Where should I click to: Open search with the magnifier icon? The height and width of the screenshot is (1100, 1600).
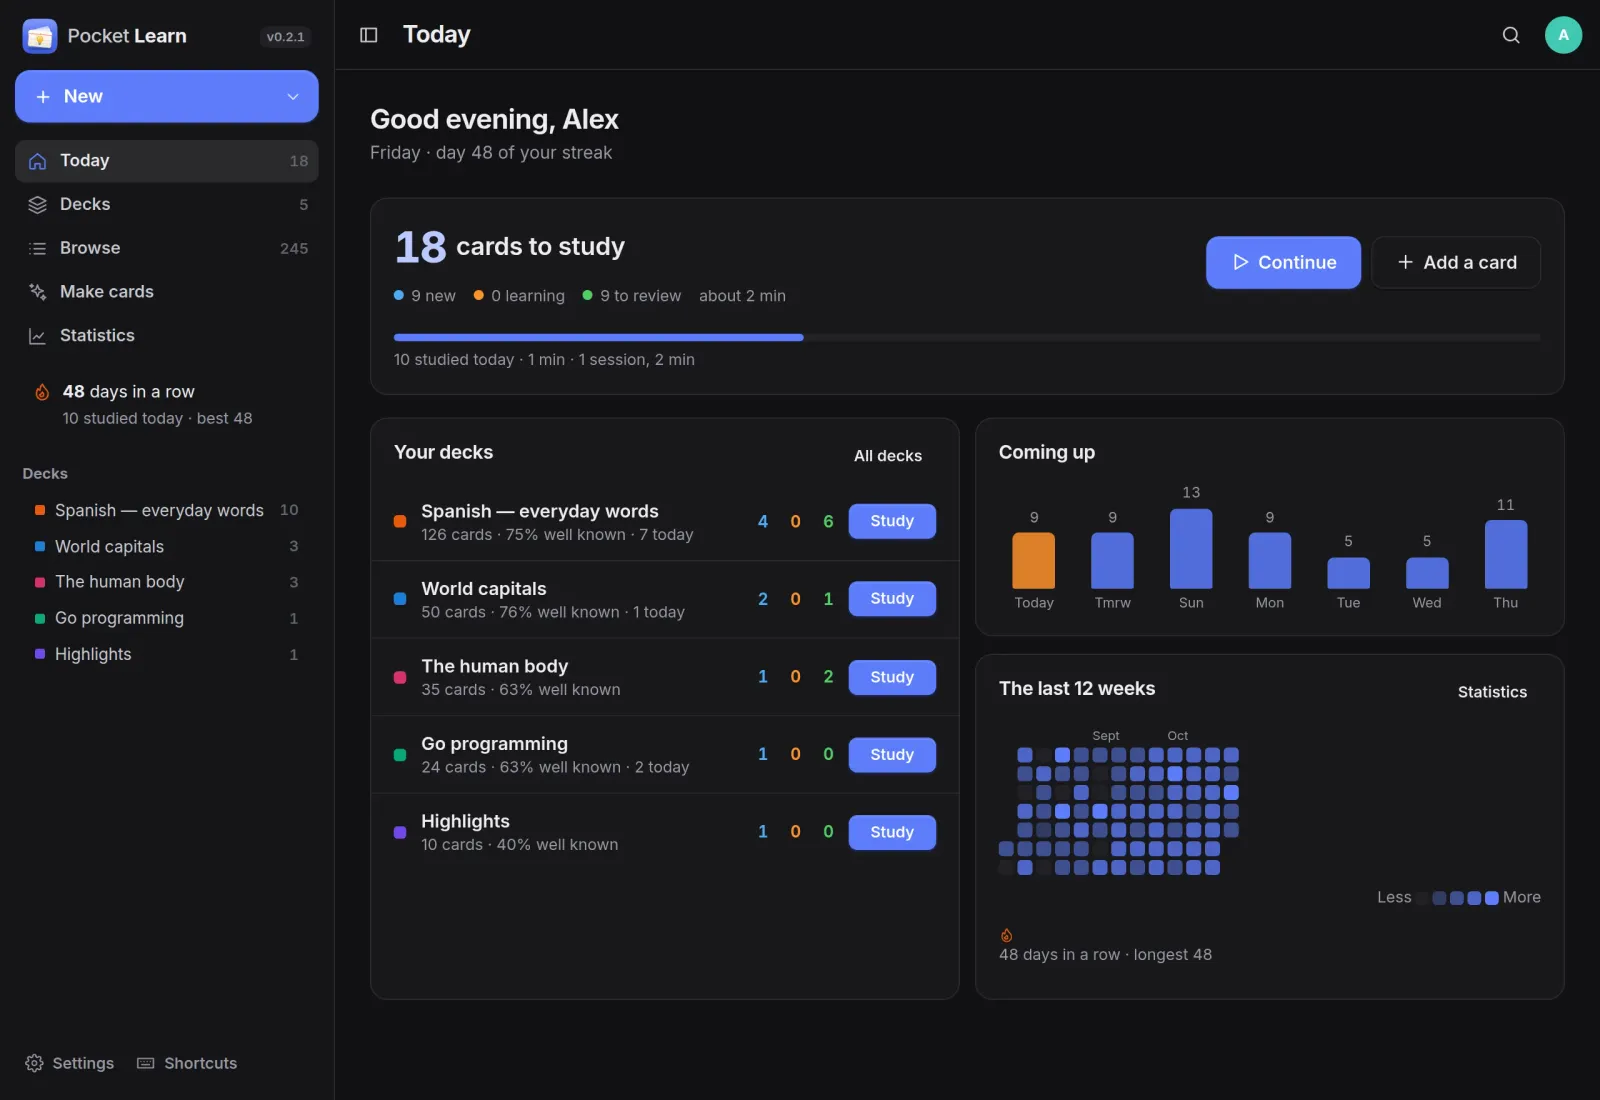[x=1511, y=35]
